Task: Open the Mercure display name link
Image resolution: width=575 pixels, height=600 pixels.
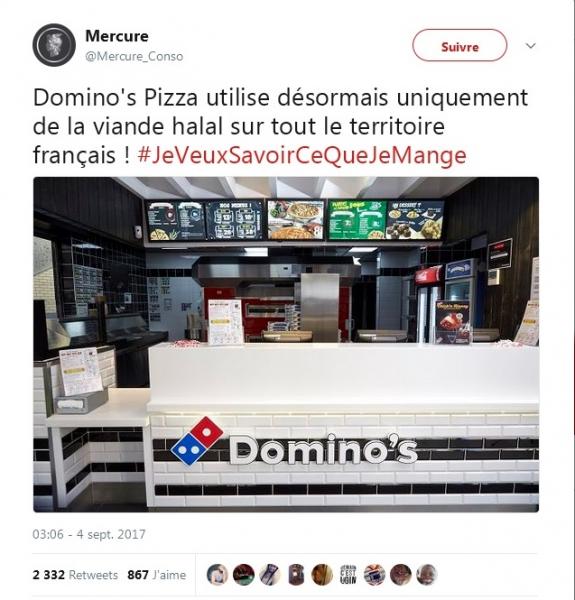Action: 117,36
